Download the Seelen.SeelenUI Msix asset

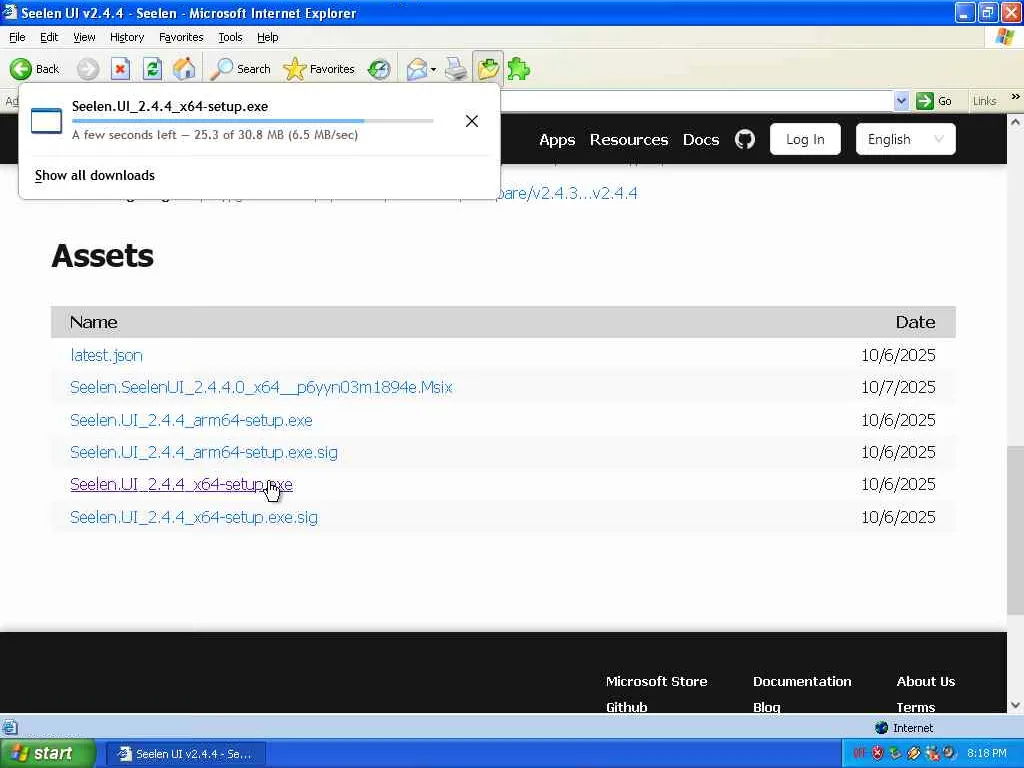tap(261, 387)
